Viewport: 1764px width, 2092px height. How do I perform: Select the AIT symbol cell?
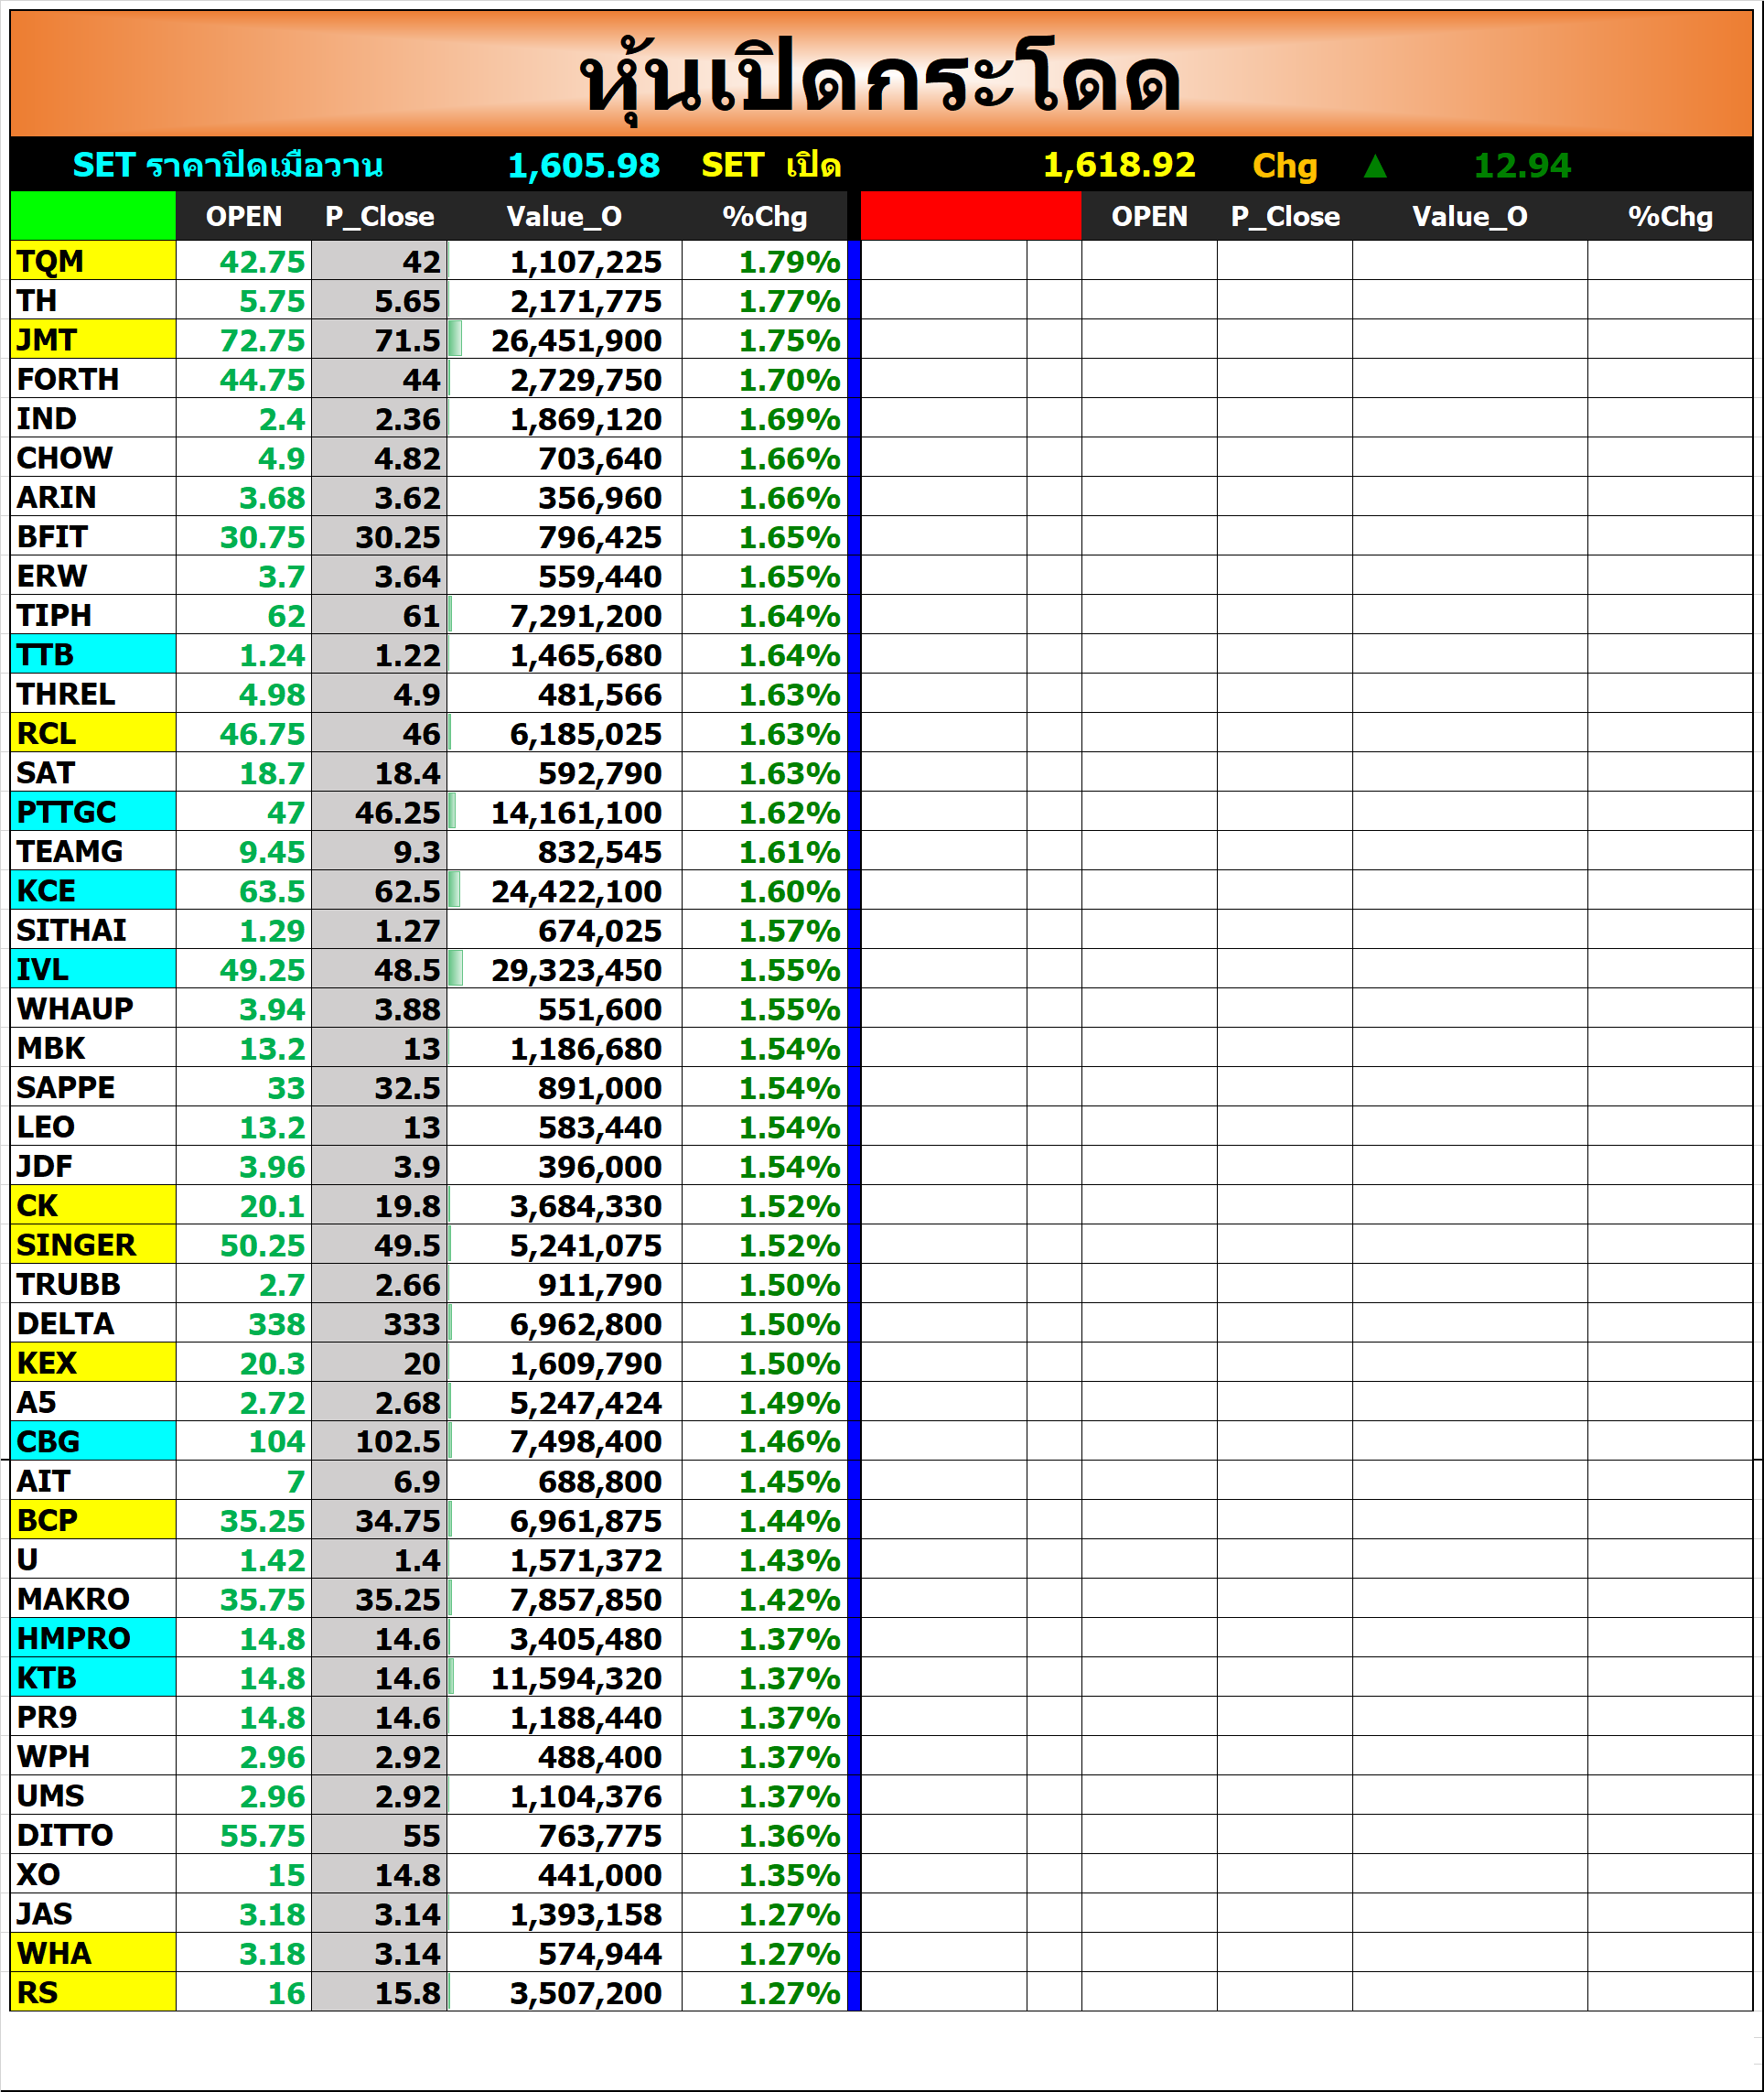click(x=93, y=1481)
